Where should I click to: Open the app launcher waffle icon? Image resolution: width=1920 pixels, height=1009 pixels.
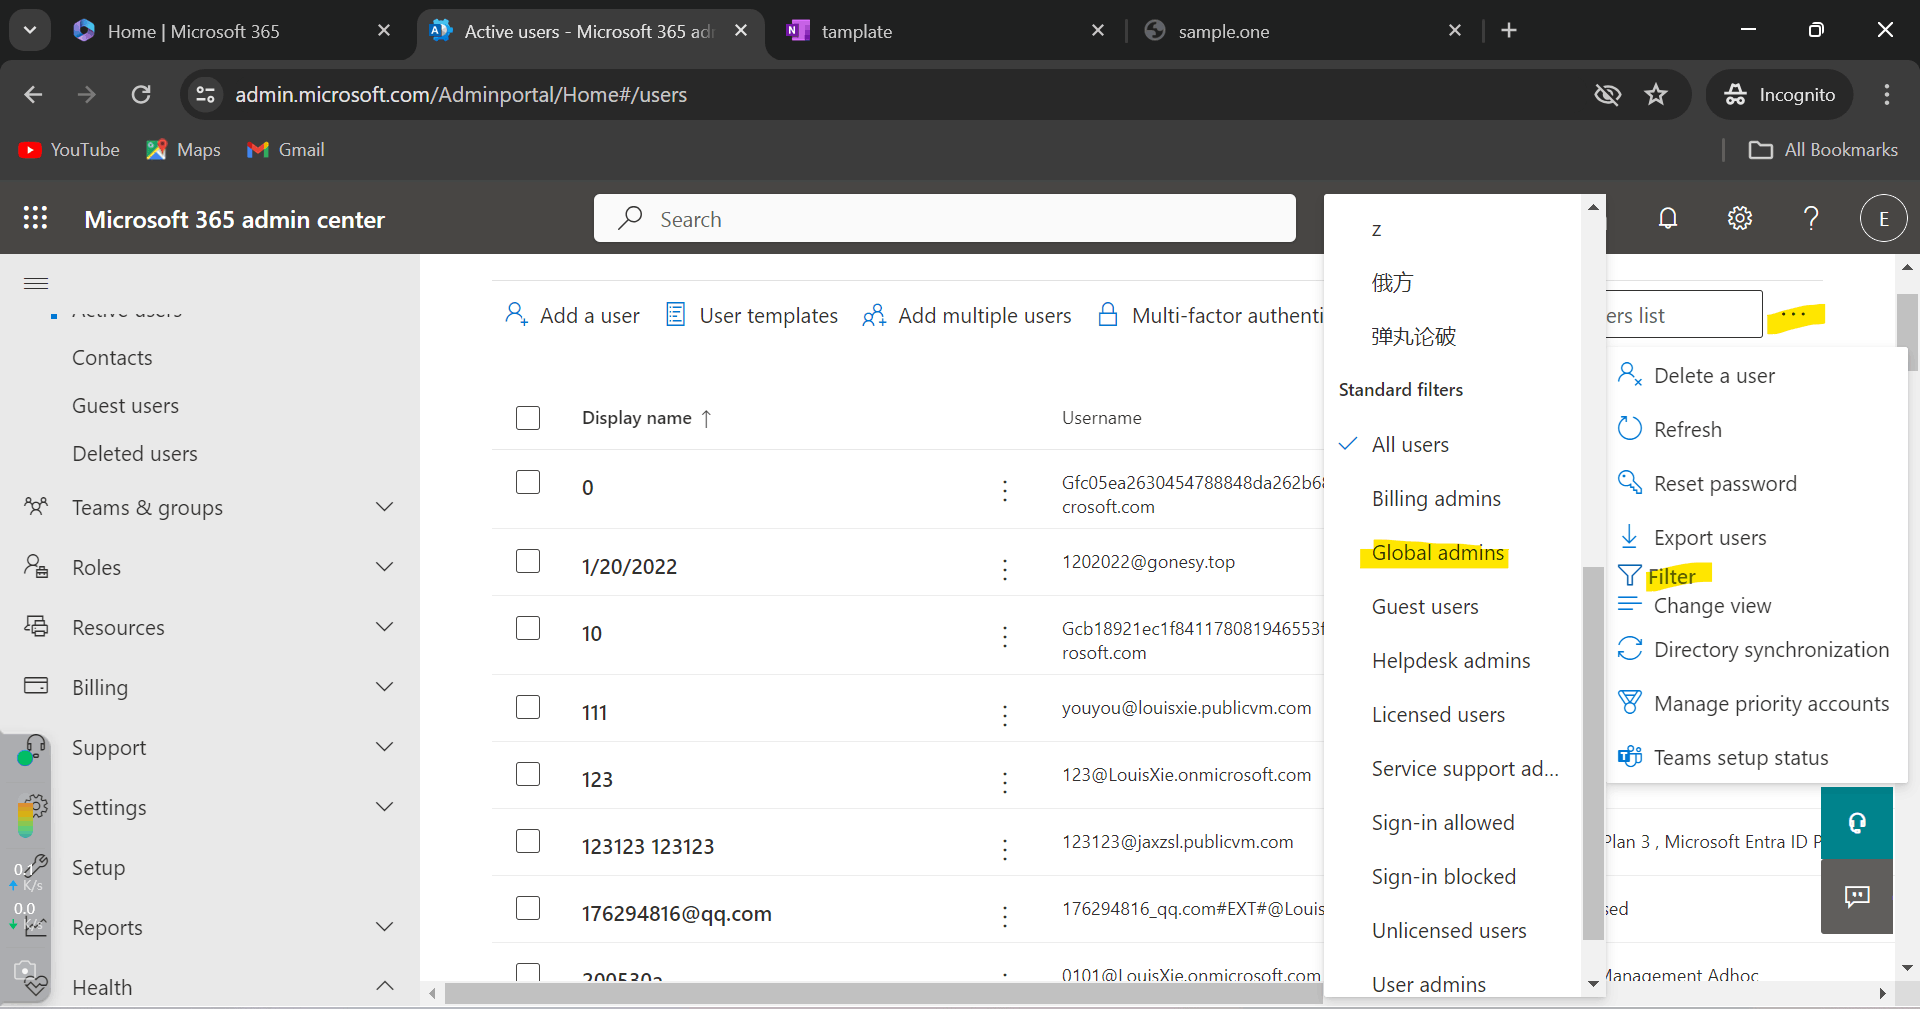pos(35,218)
